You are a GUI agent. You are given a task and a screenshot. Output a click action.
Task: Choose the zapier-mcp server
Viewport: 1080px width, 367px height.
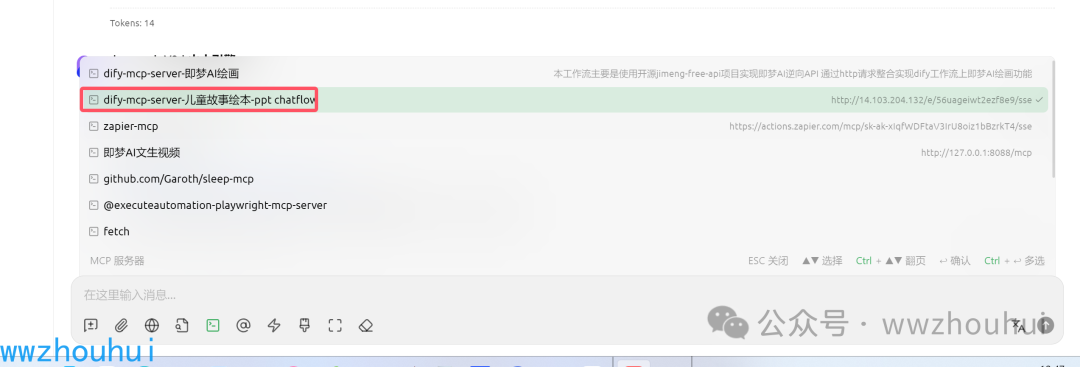pos(563,126)
